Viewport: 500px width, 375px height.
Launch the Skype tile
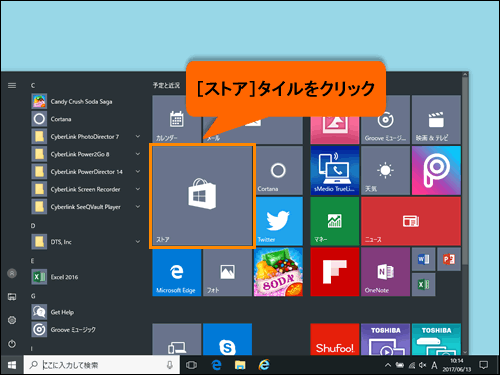pos(227,339)
